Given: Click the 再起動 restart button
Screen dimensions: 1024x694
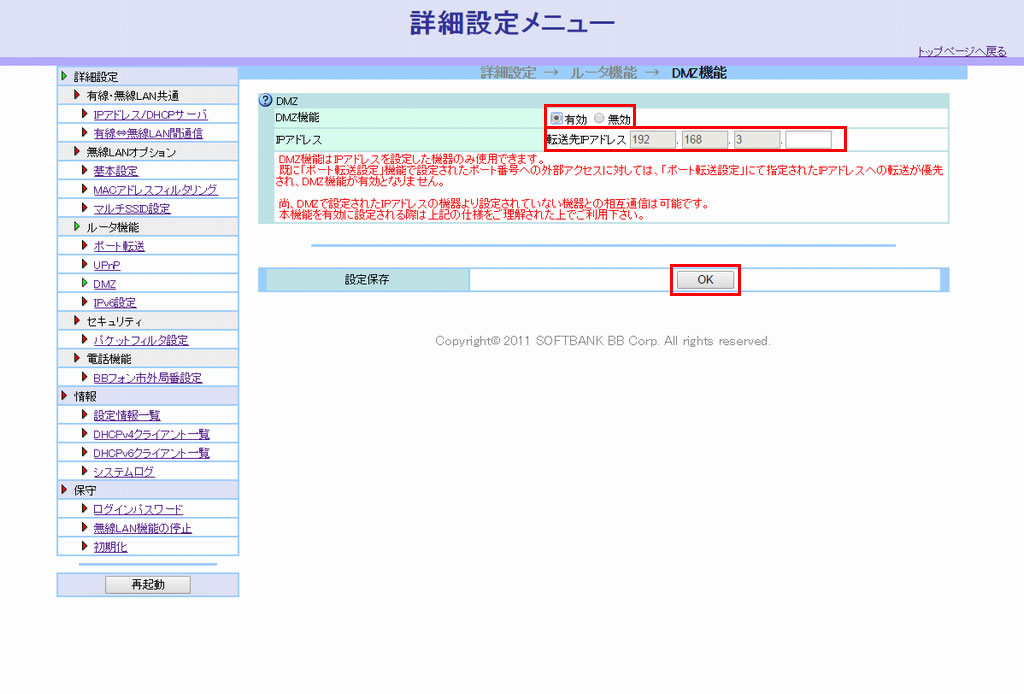Looking at the screenshot, I should [x=147, y=585].
